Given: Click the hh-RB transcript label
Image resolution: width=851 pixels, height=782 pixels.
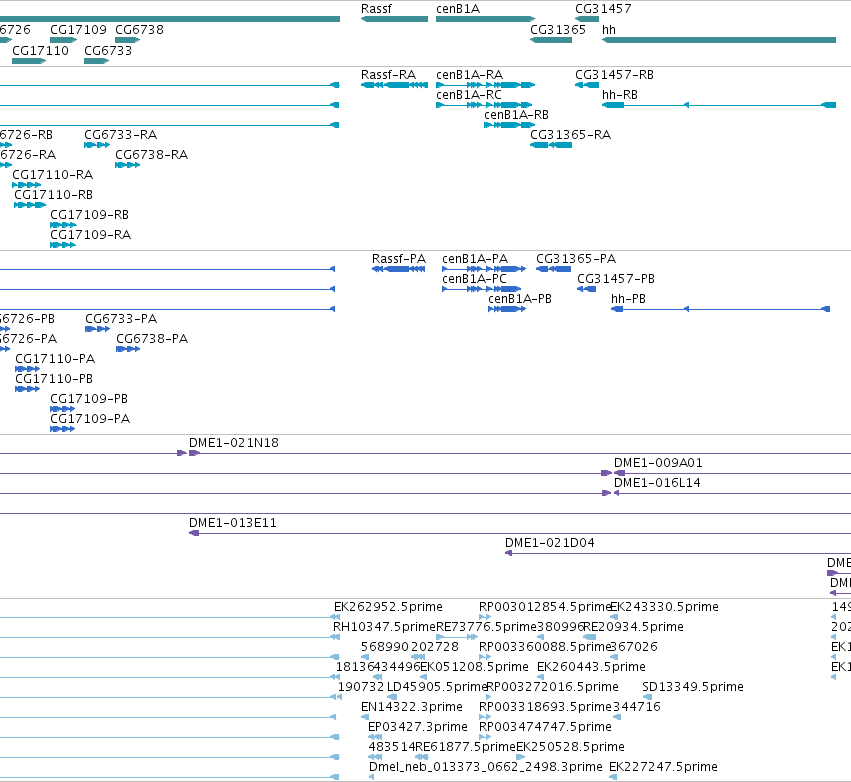Looking at the screenshot, I should (x=620, y=94).
